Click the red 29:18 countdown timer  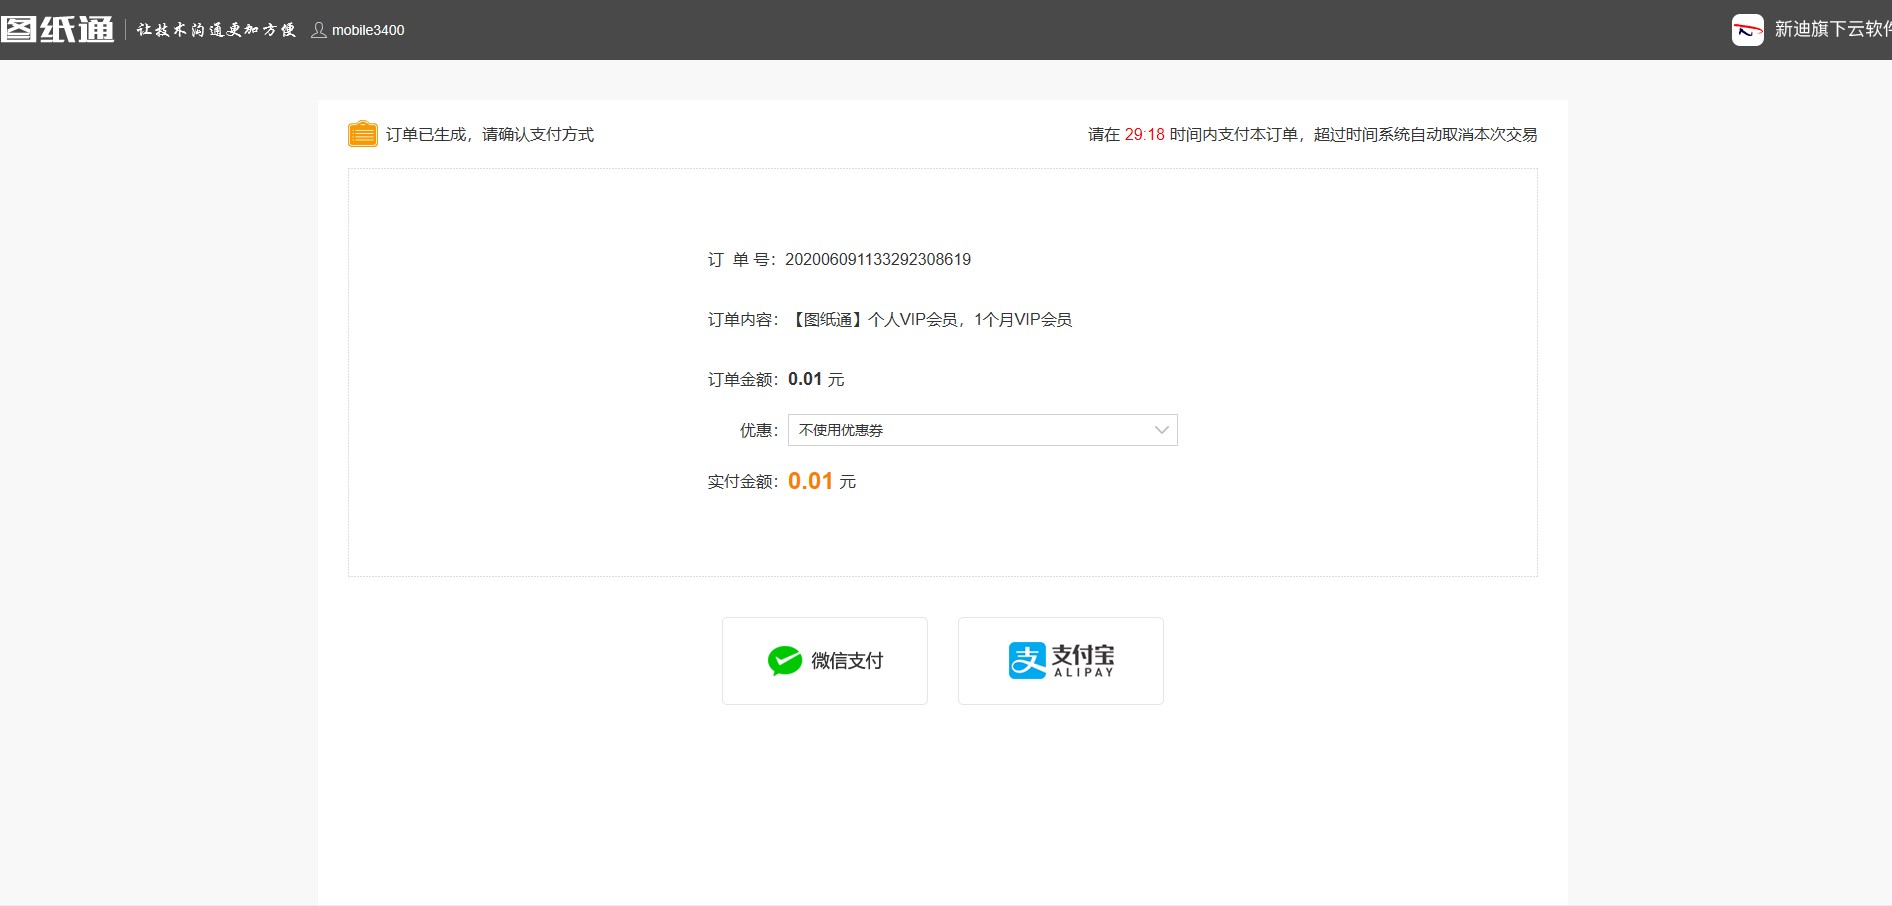point(1144,135)
